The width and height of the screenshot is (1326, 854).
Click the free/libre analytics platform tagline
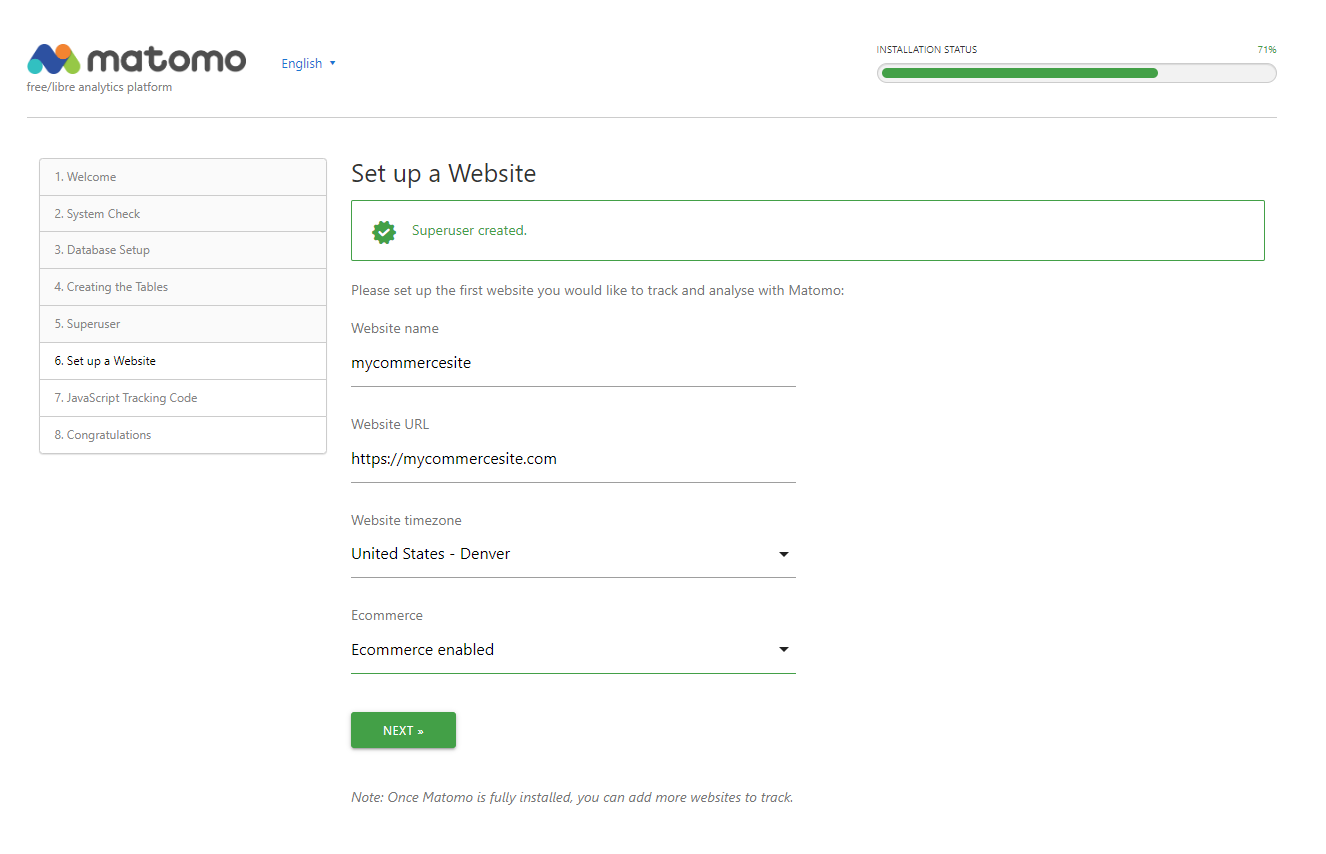99,87
